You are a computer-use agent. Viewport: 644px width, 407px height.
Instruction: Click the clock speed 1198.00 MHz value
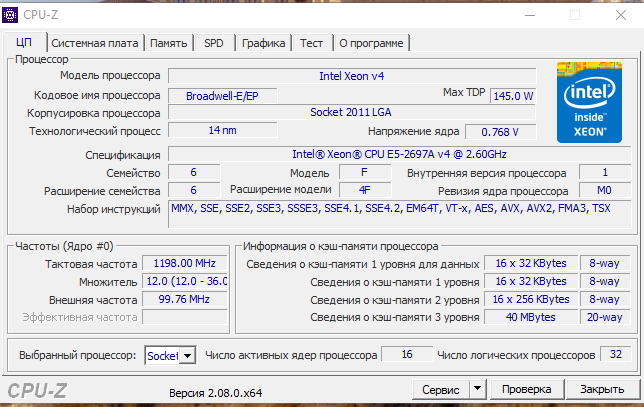185,263
